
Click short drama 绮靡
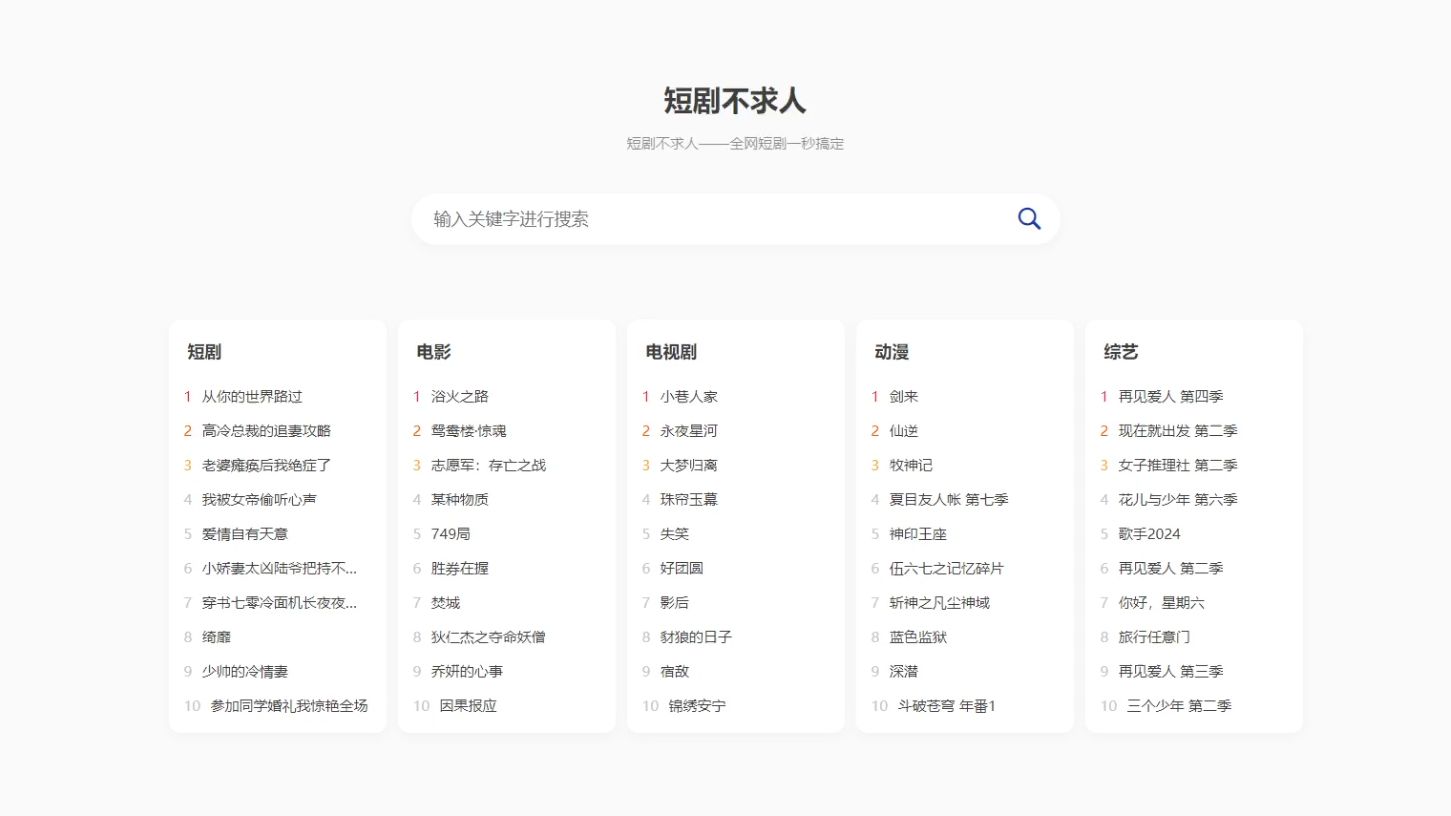pos(216,637)
